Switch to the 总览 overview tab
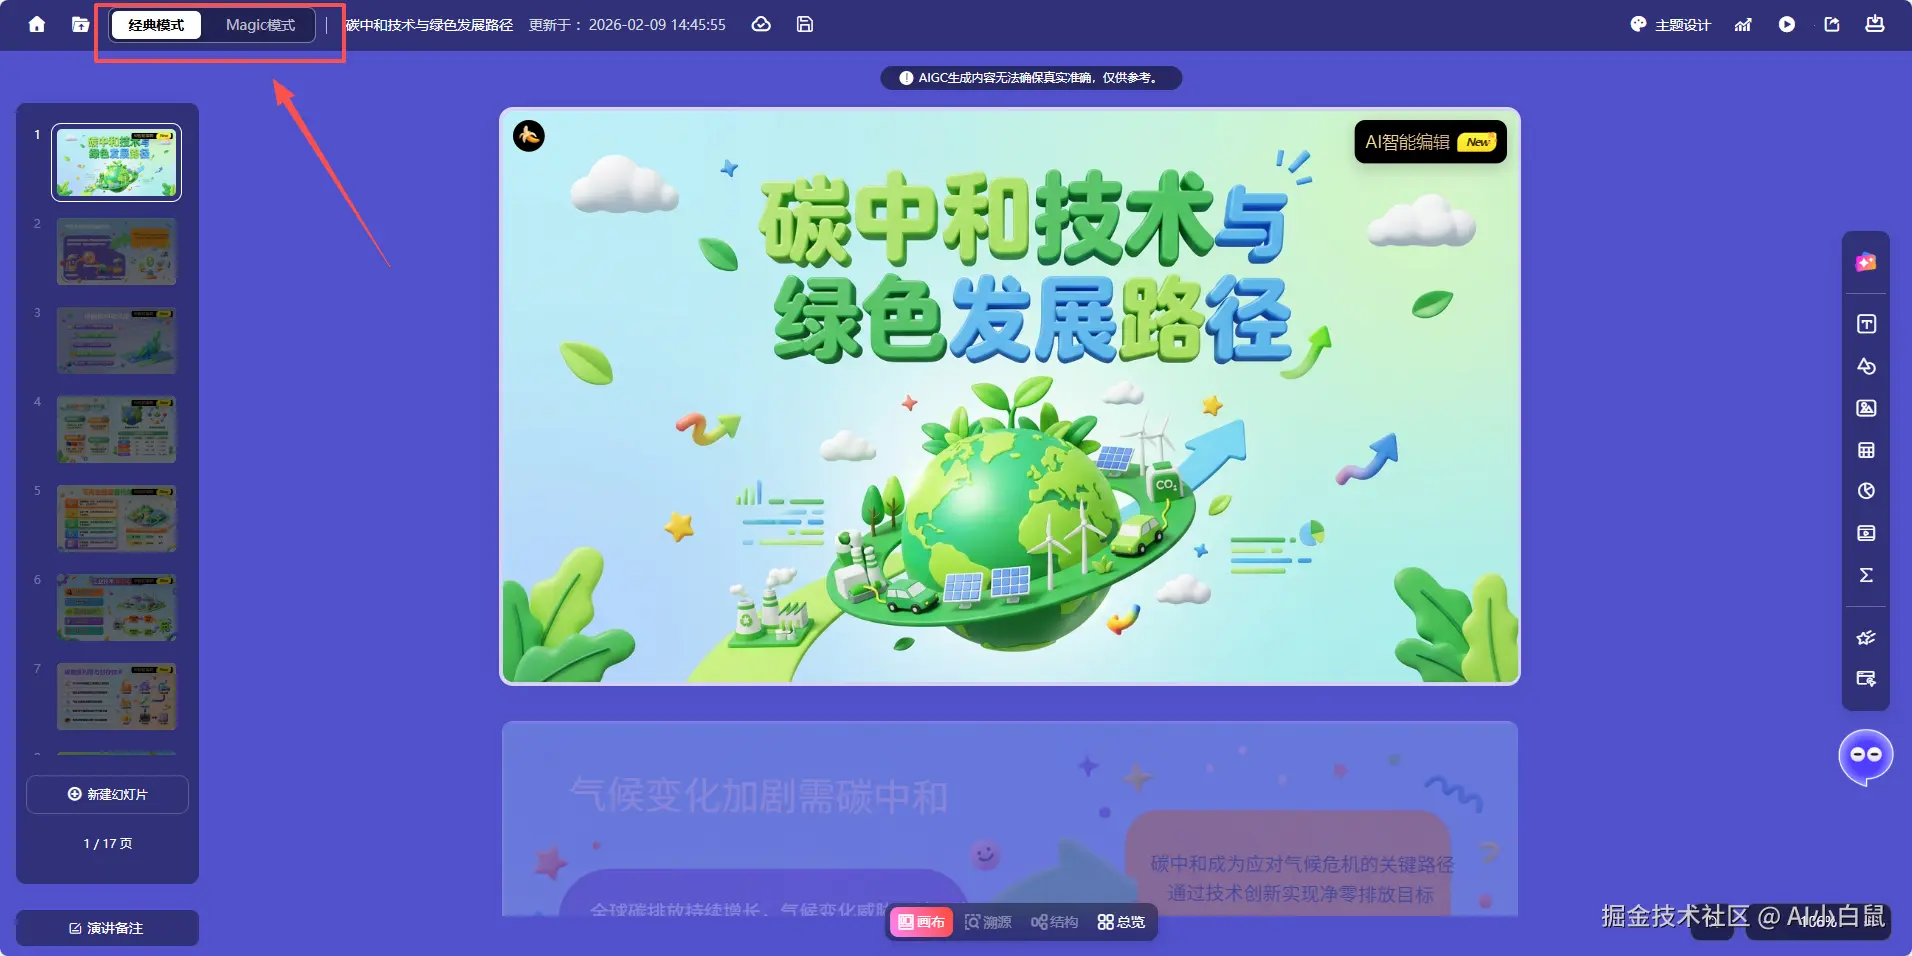This screenshot has height=956, width=1912. point(1121,922)
